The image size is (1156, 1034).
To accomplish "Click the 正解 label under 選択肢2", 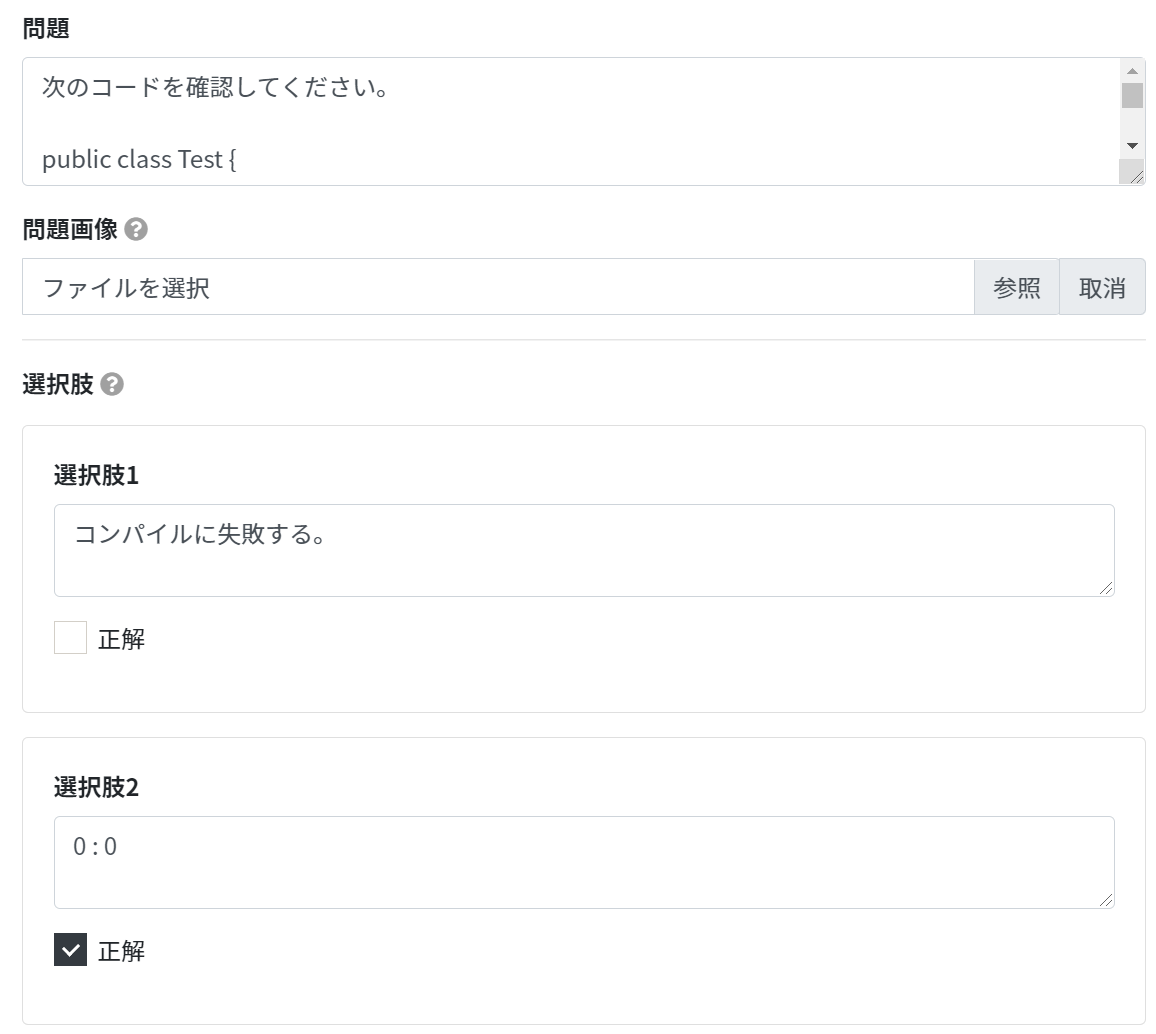I will pos(122,951).
